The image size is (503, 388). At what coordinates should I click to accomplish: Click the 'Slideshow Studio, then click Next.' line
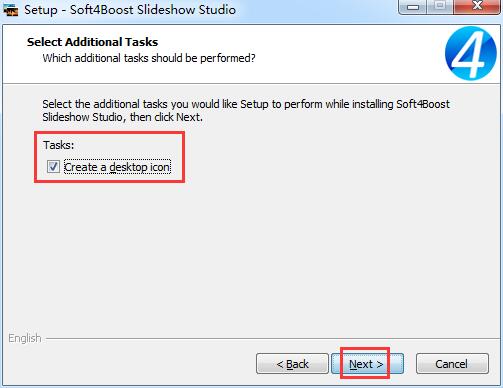pyautogui.click(x=122, y=117)
